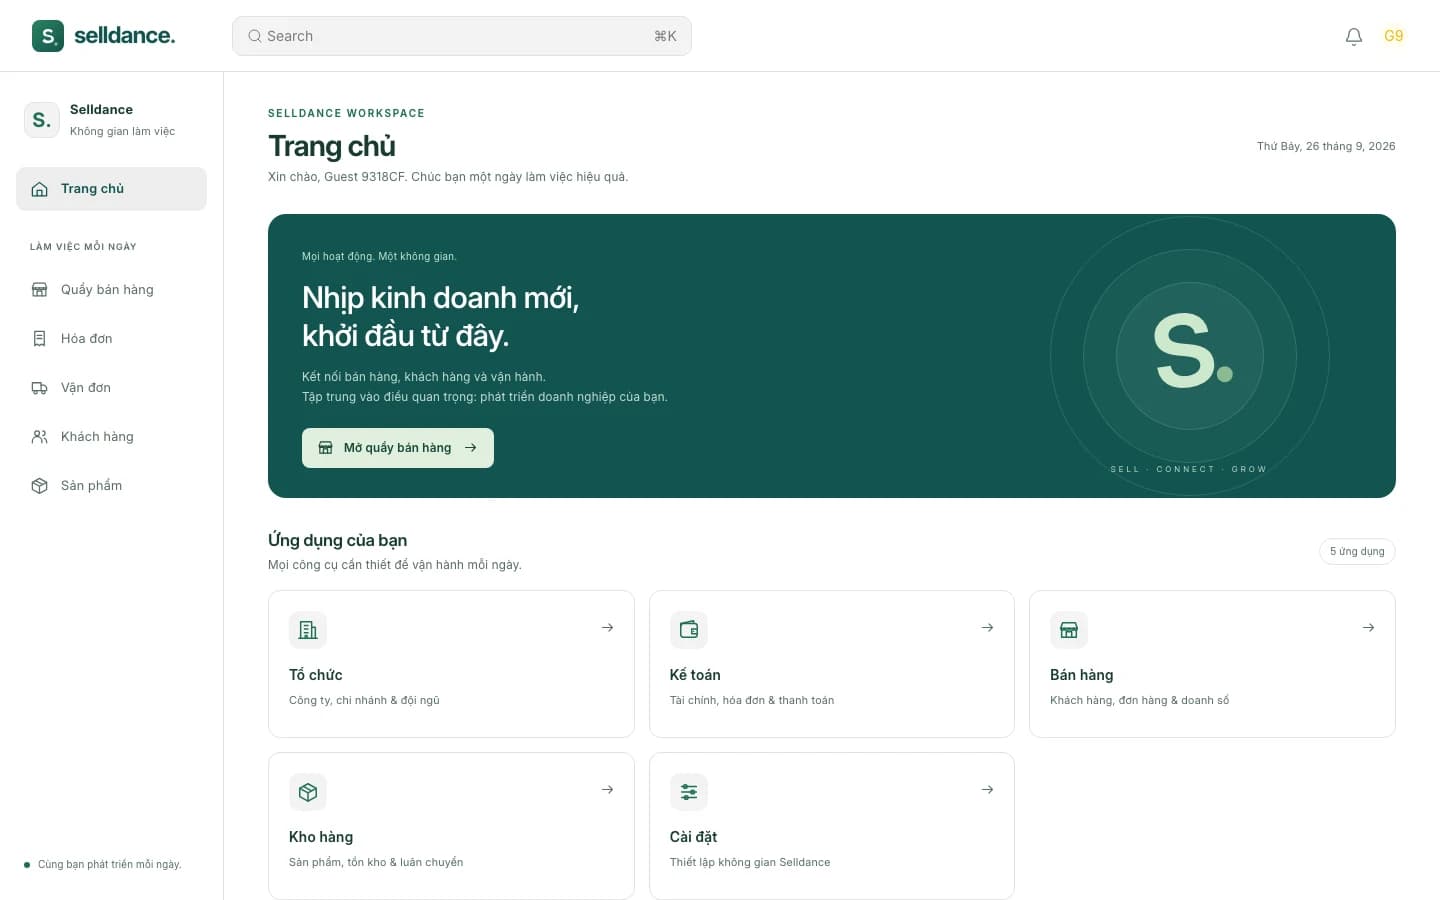Click the Khách hàng people icon
This screenshot has height=900, width=1440.
(40, 437)
